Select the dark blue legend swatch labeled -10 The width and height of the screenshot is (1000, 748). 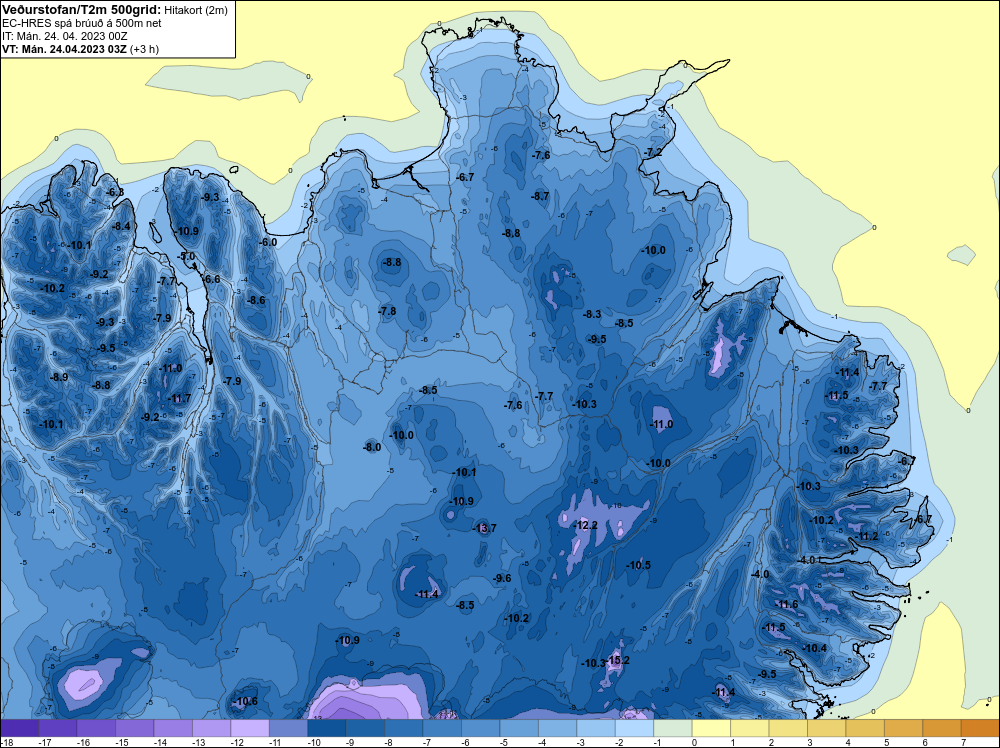[x=327, y=728]
